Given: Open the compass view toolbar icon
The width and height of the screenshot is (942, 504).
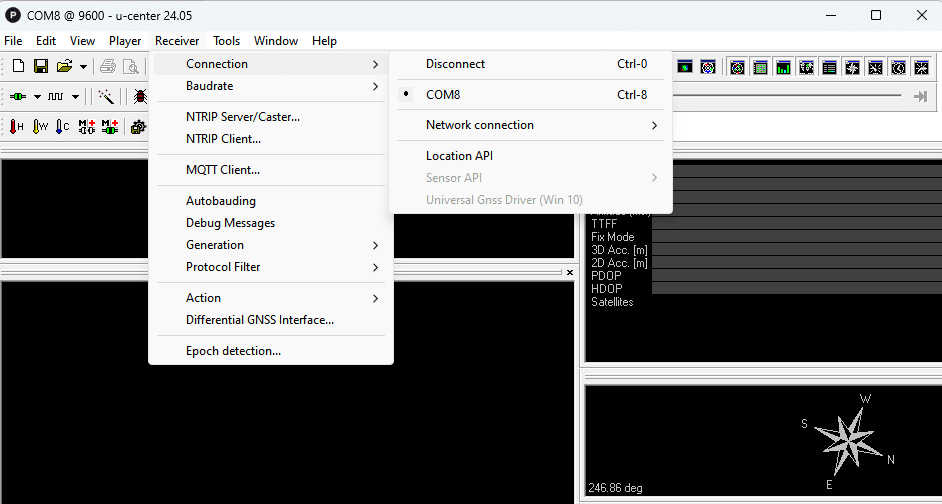Looking at the screenshot, I should point(852,67).
